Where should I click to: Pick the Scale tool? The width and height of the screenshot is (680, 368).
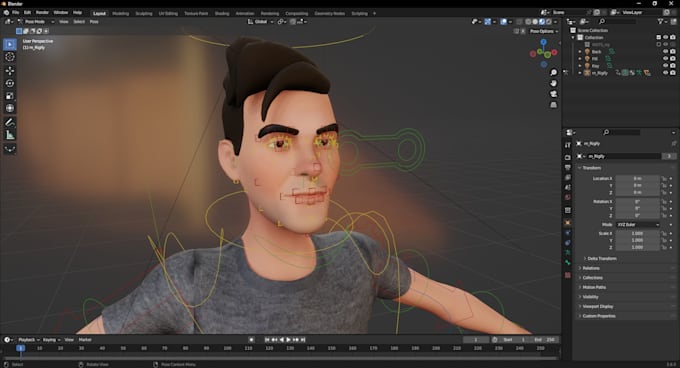pos(10,96)
